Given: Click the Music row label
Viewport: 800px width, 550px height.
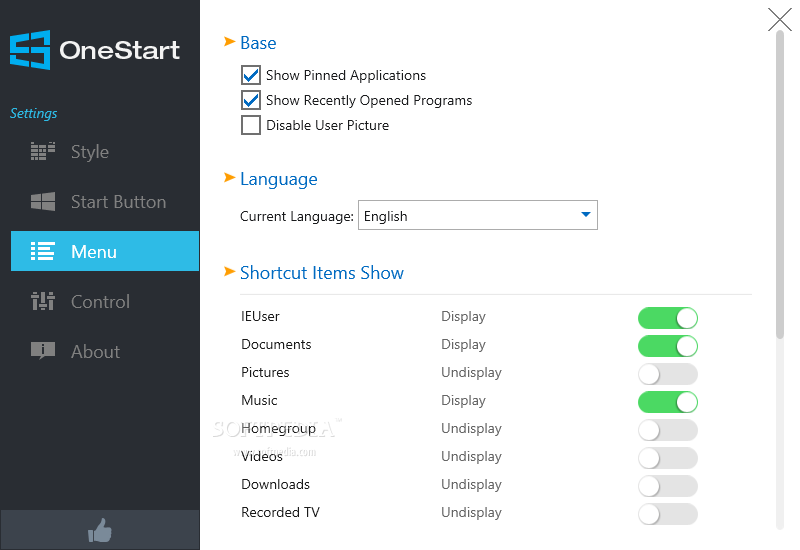Looking at the screenshot, I should (x=259, y=401).
